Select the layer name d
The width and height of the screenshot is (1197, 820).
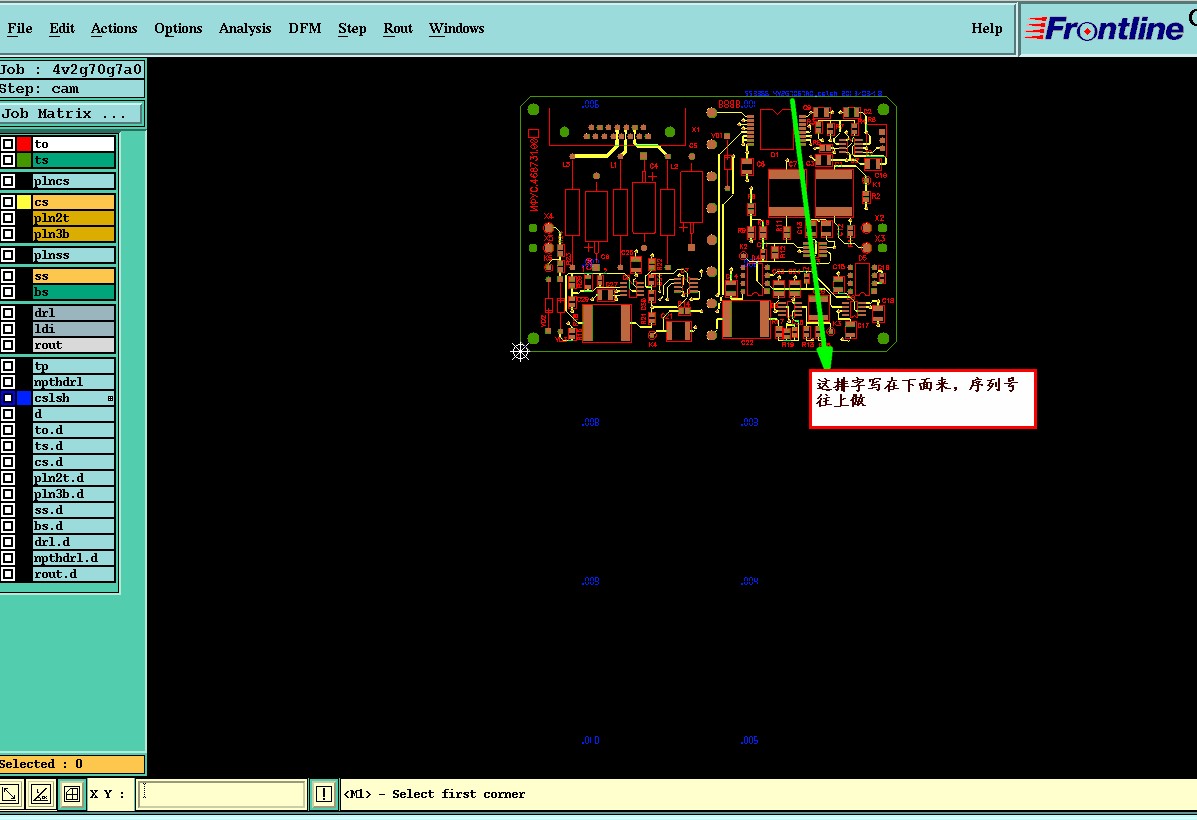pyautogui.click(x=73, y=414)
